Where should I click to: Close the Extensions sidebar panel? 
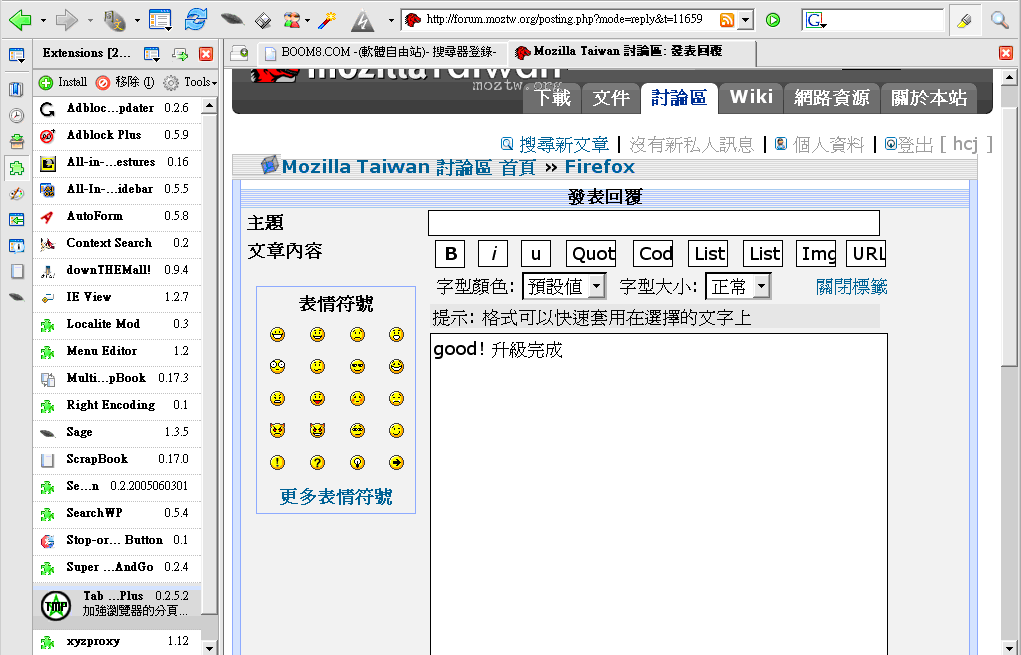coord(206,53)
